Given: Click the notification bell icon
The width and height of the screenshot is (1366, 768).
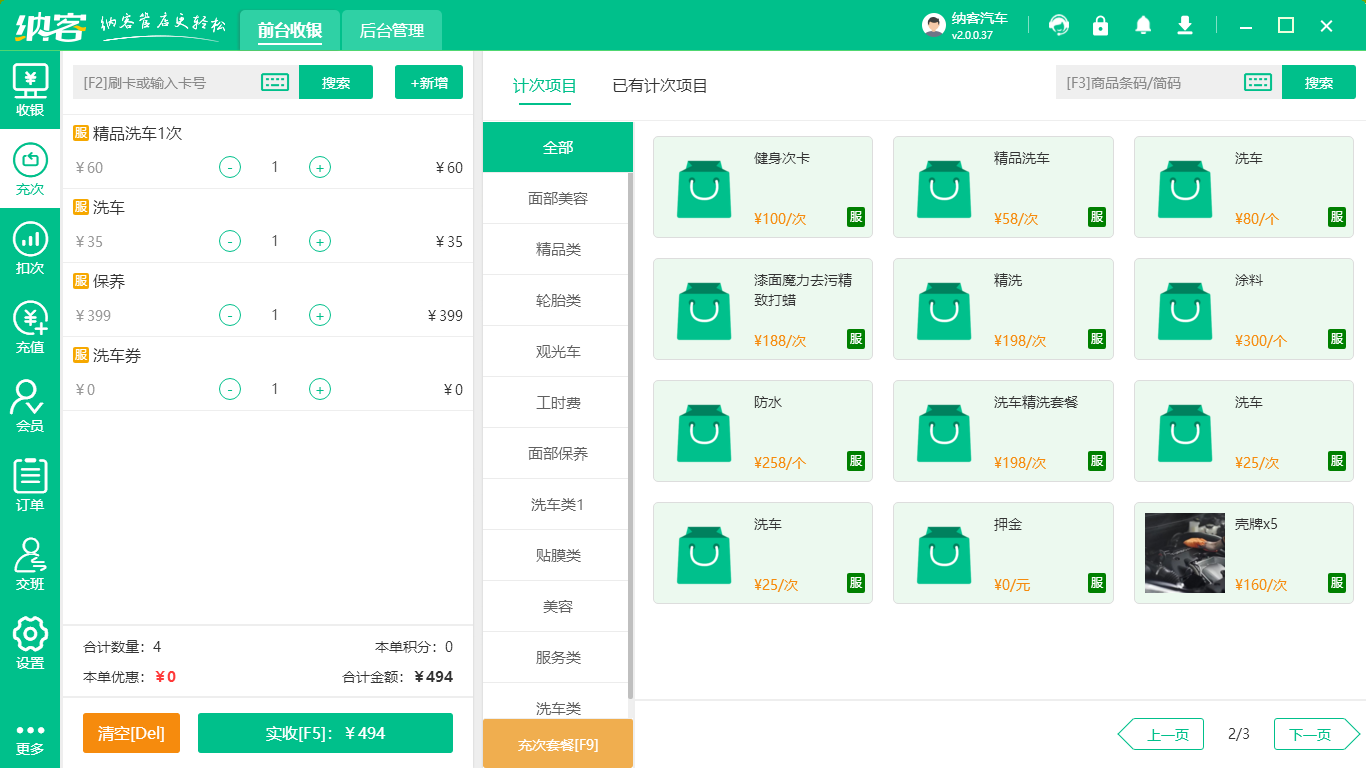Looking at the screenshot, I should [x=1142, y=25].
